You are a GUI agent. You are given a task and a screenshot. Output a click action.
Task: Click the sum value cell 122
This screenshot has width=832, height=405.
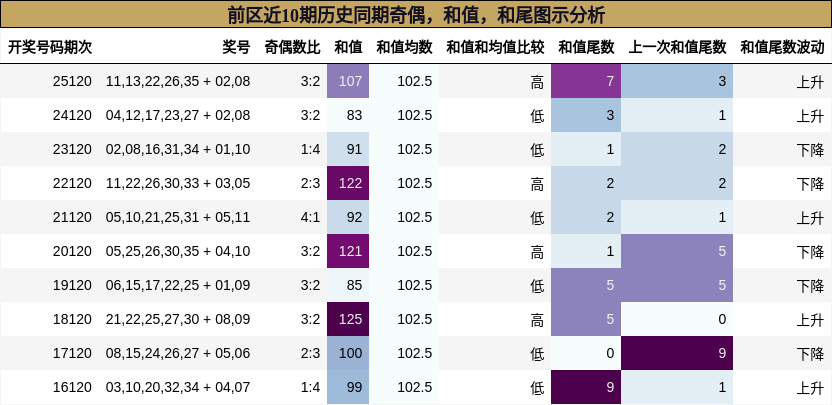[348, 183]
